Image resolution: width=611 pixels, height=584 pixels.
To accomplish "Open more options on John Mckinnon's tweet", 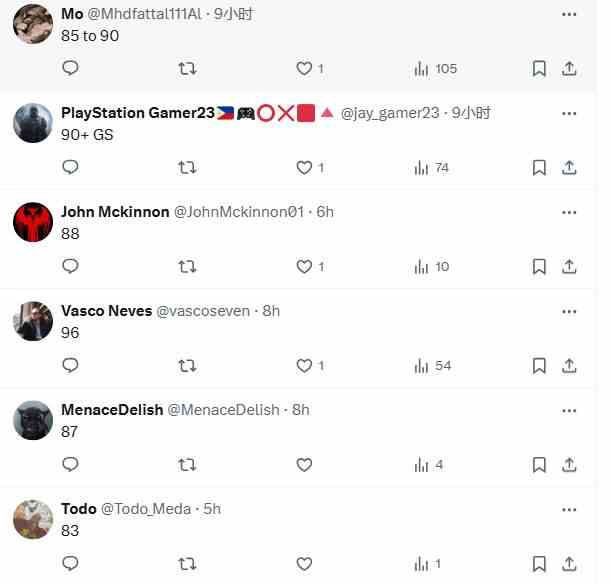I will pyautogui.click(x=569, y=212).
